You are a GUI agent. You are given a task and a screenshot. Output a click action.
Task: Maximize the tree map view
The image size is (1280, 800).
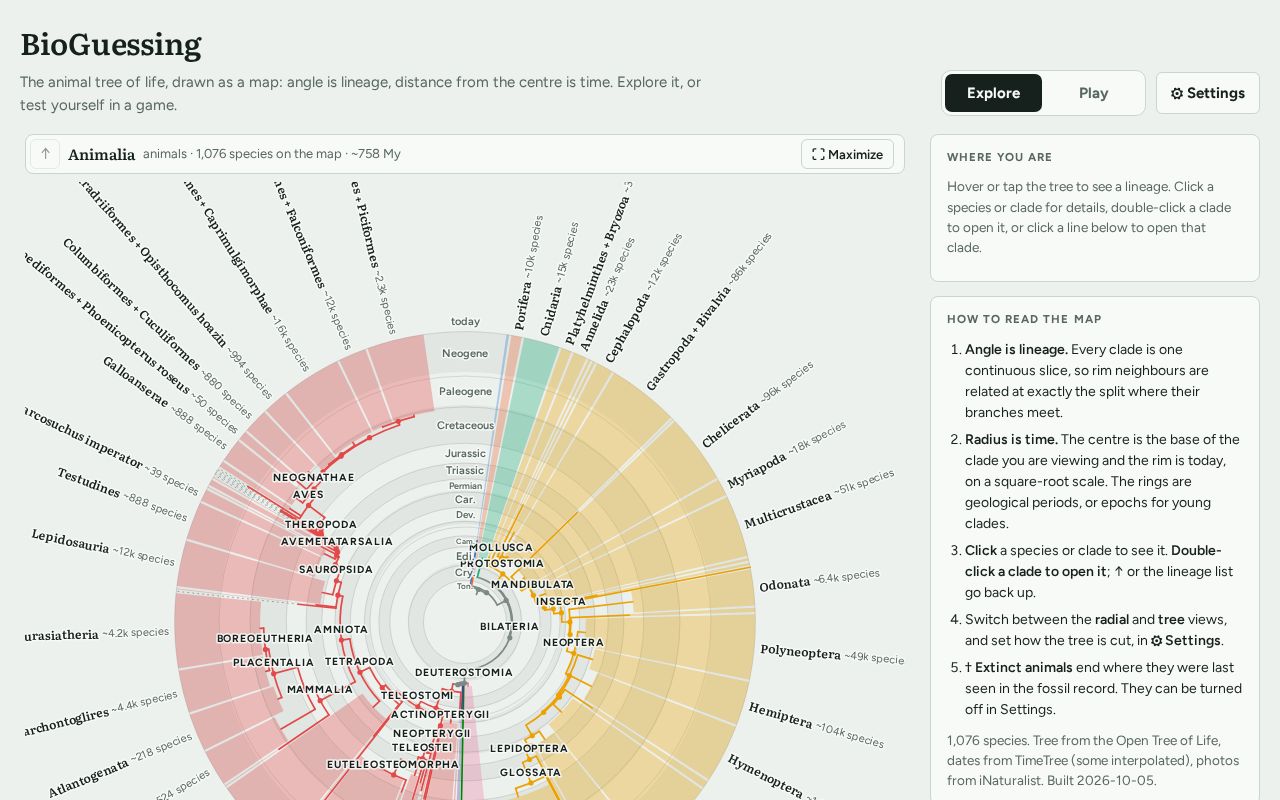847,154
